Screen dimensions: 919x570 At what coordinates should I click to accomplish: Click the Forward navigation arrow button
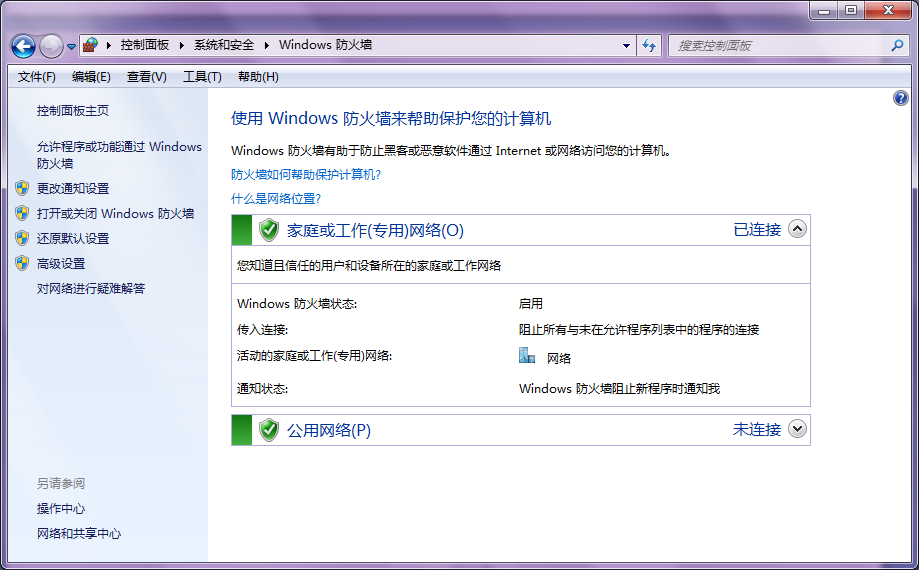point(51,46)
